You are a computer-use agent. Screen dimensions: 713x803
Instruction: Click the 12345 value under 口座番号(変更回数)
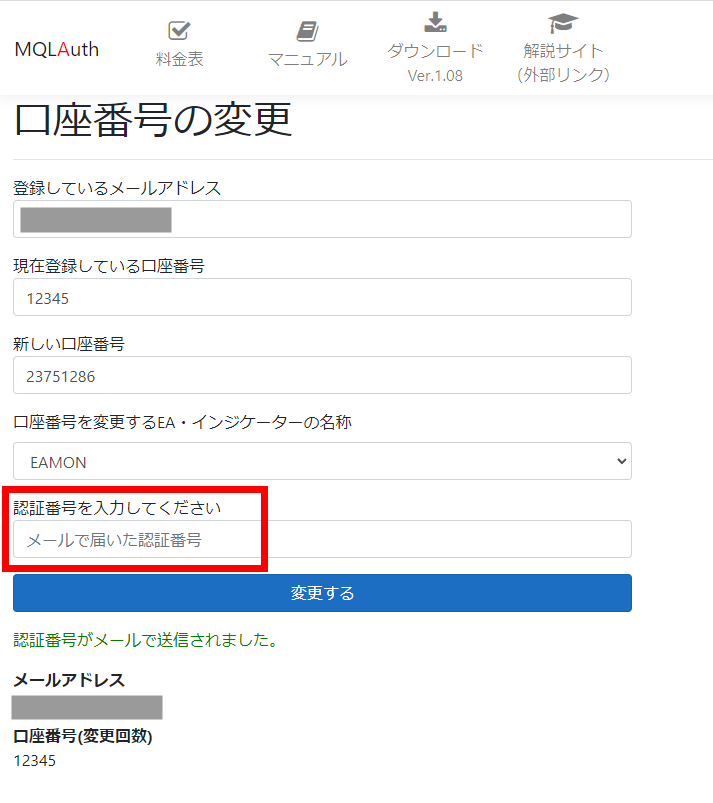(x=35, y=760)
